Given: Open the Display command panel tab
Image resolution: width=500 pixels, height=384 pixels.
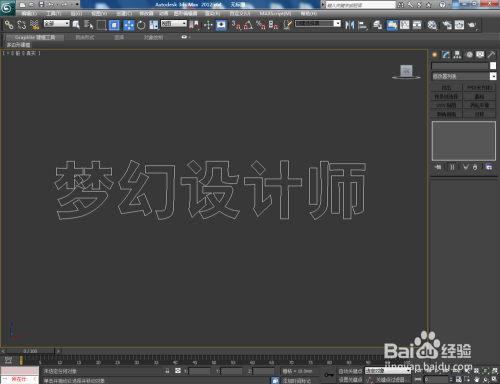Looking at the screenshot, I should 480,55.
